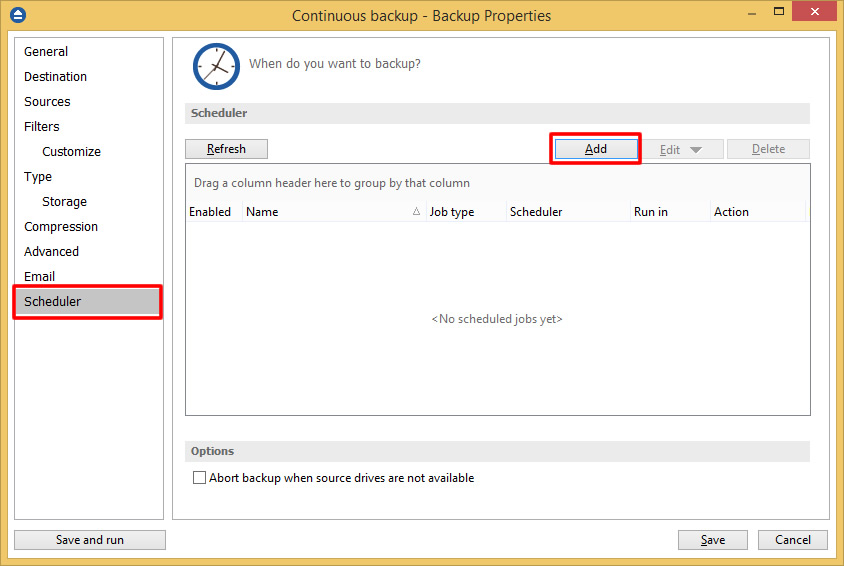
Task: Cancel the backup properties dialog
Action: pos(792,540)
